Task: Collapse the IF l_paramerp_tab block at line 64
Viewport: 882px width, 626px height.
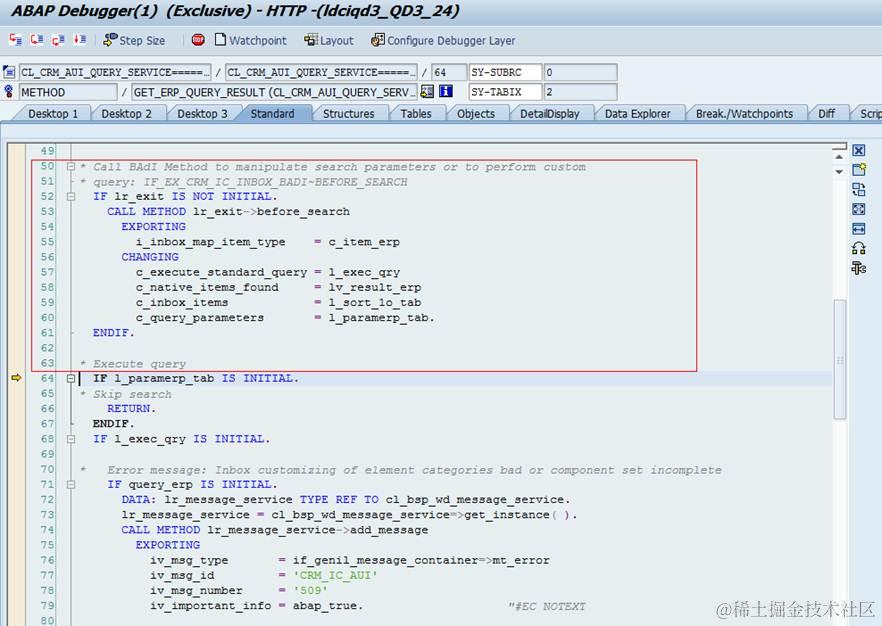Action: point(71,379)
